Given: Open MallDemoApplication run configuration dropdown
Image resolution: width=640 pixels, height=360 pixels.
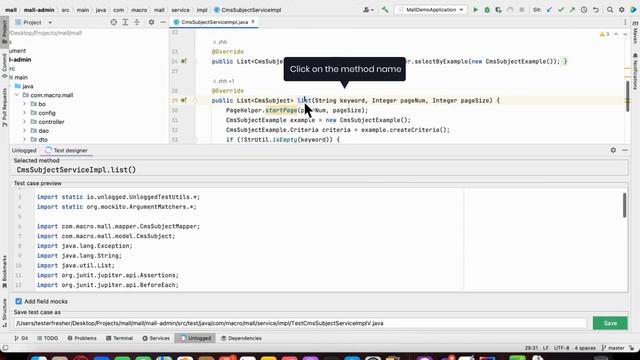Looking at the screenshot, I should 431,10.
